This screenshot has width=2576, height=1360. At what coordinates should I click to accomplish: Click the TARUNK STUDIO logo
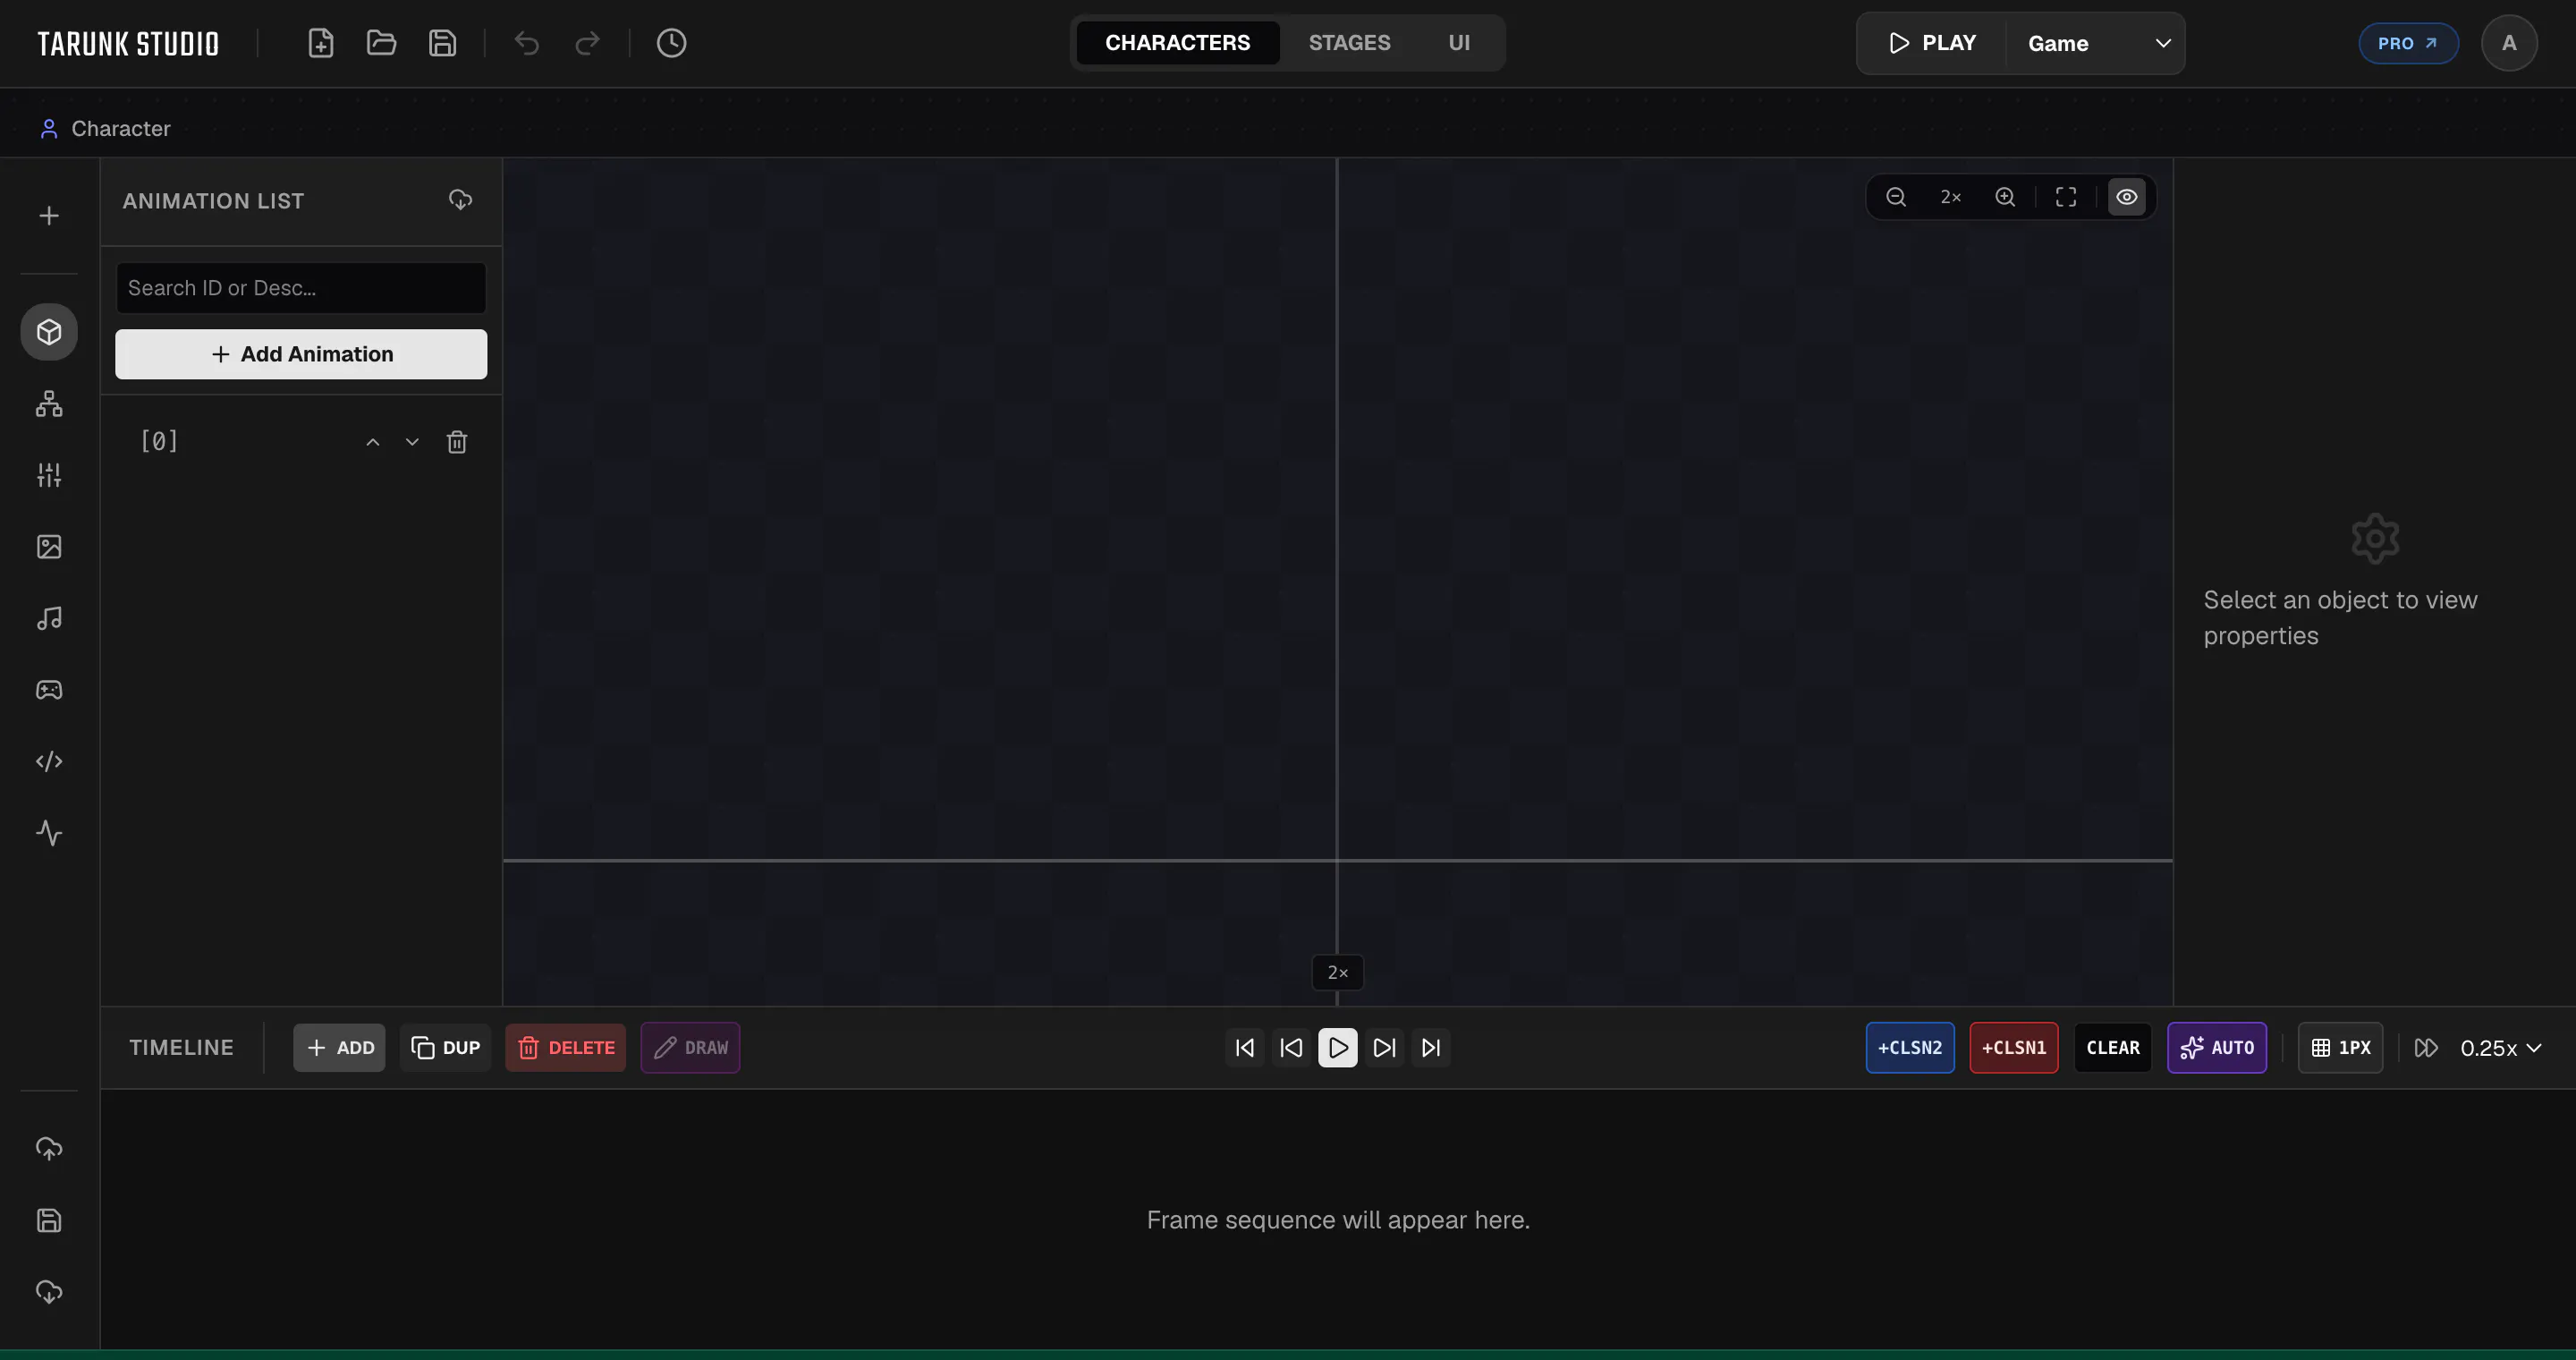[x=128, y=44]
